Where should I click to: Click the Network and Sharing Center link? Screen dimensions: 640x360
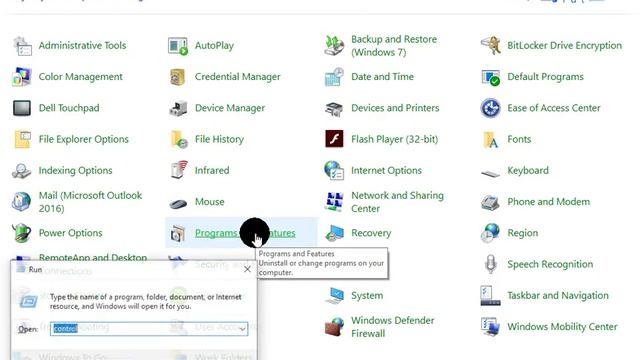[397, 202]
